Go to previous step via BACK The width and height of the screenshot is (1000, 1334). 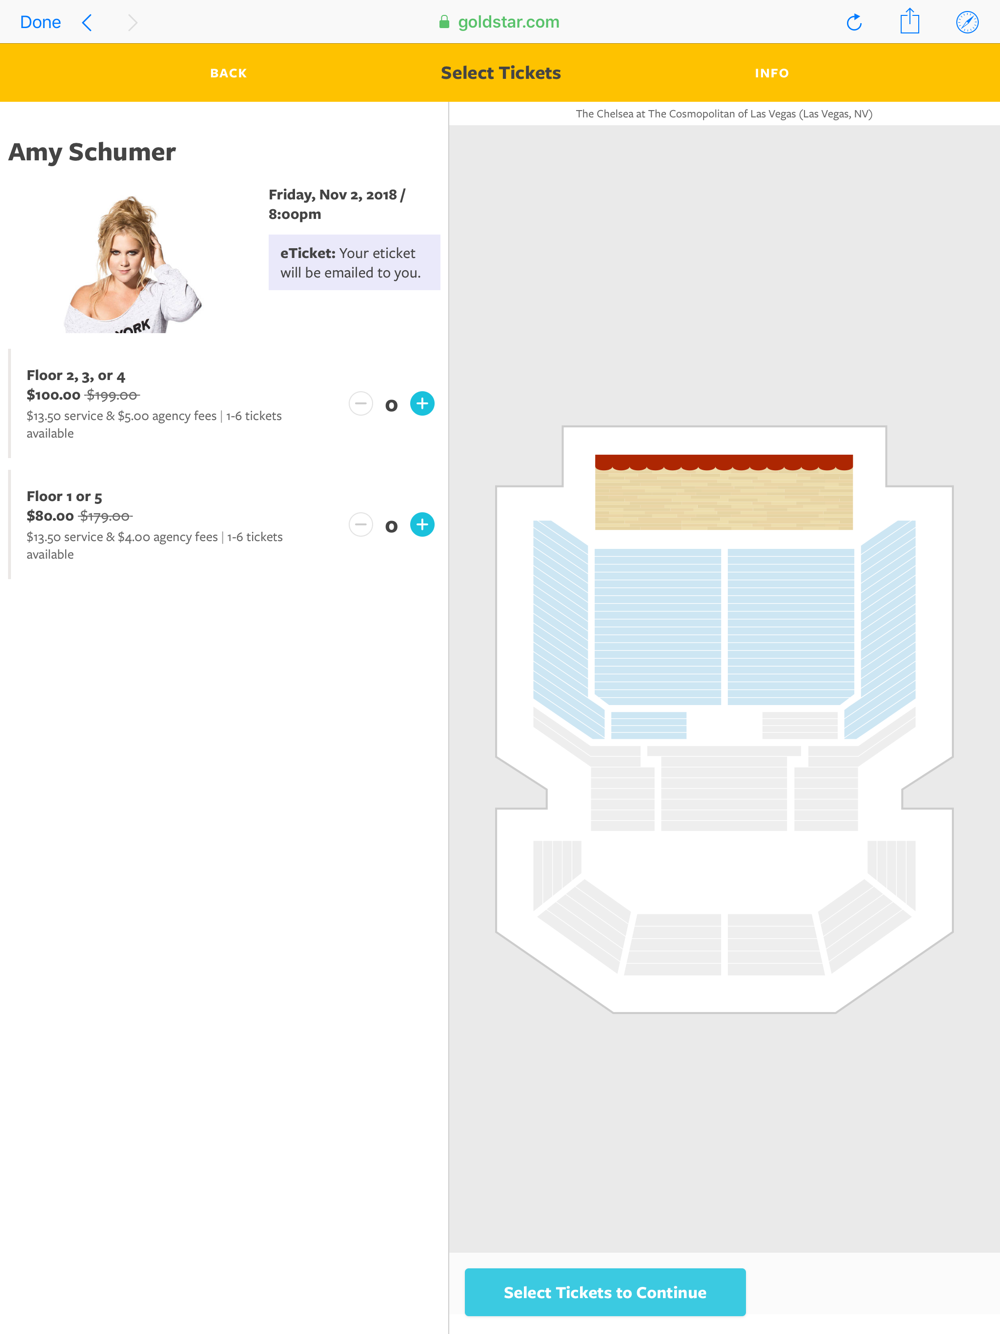pos(228,73)
